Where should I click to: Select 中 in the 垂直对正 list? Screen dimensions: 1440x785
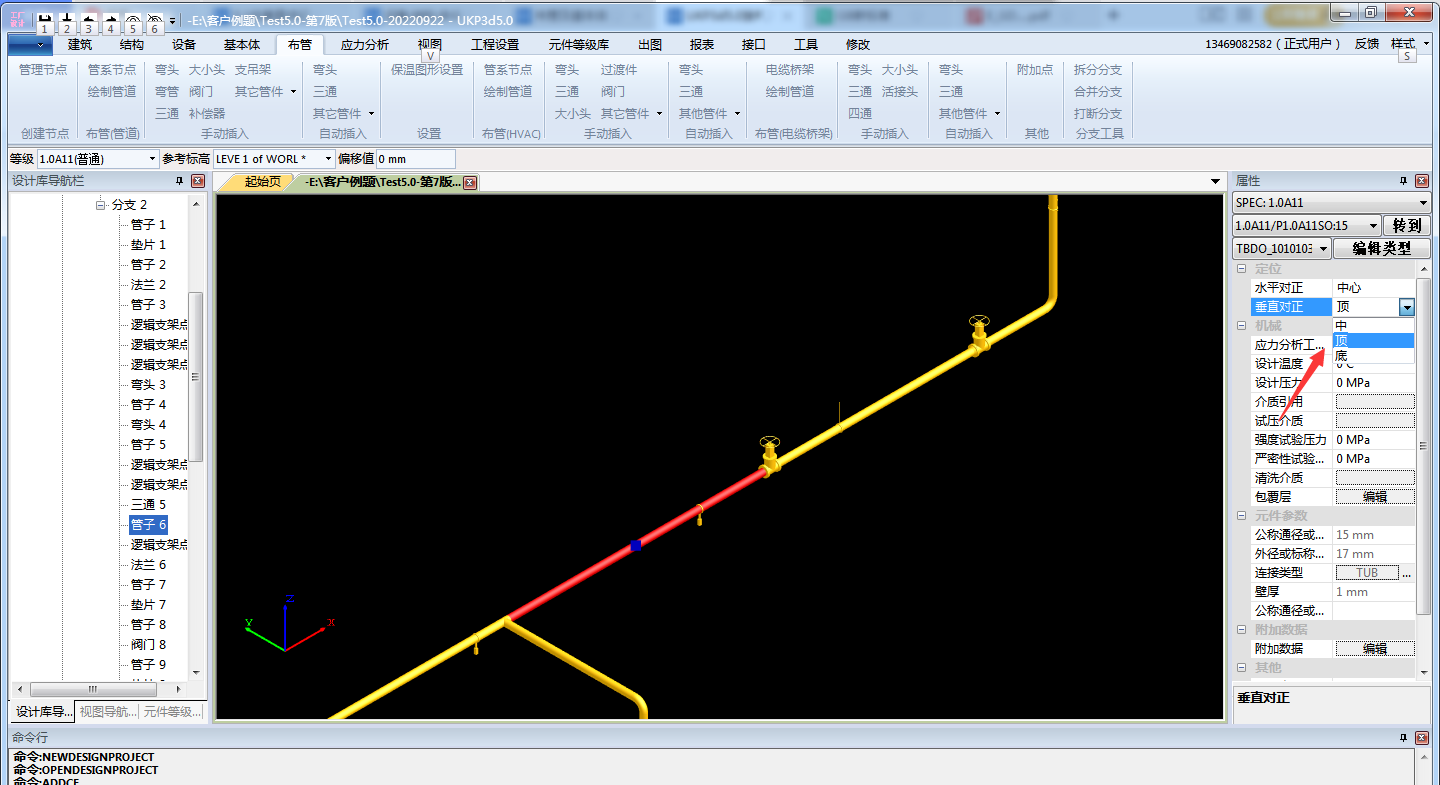[1373, 326]
